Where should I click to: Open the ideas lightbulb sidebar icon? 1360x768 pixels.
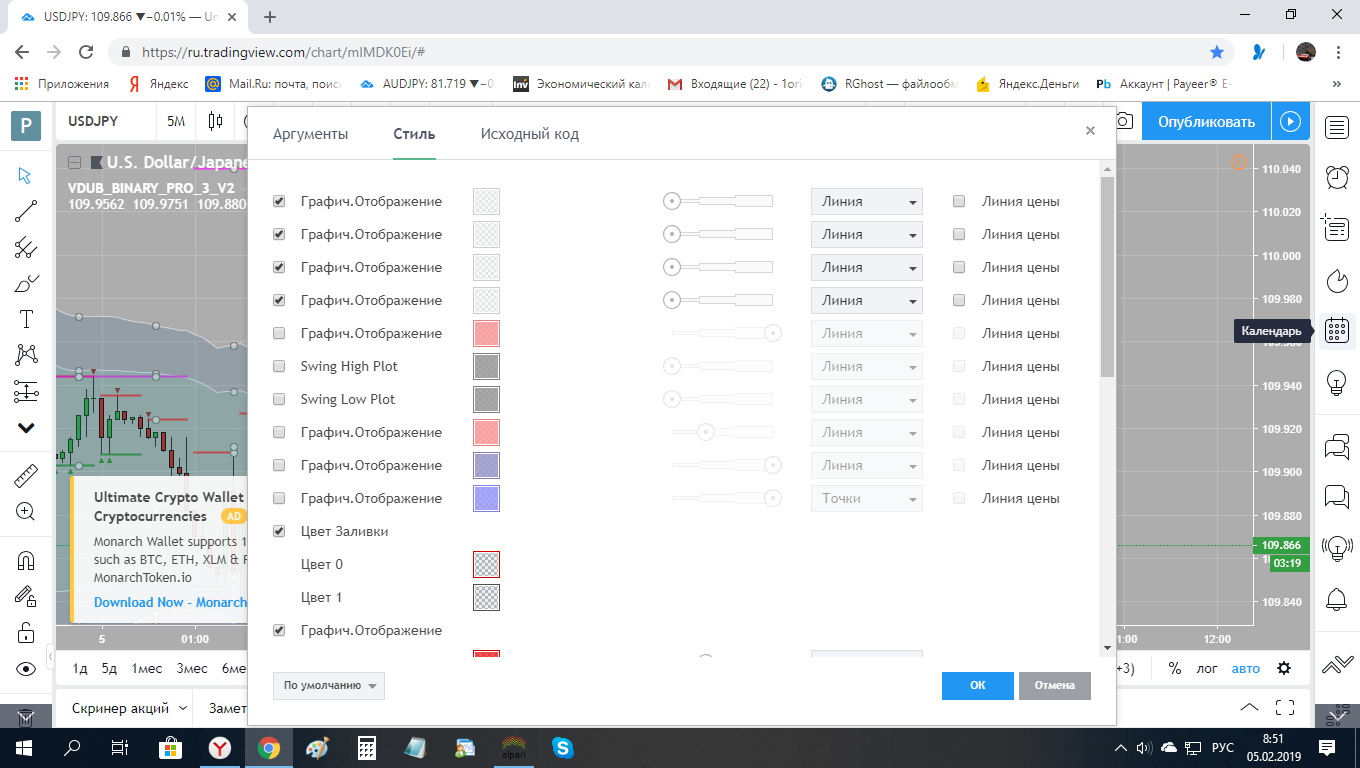coord(1337,382)
